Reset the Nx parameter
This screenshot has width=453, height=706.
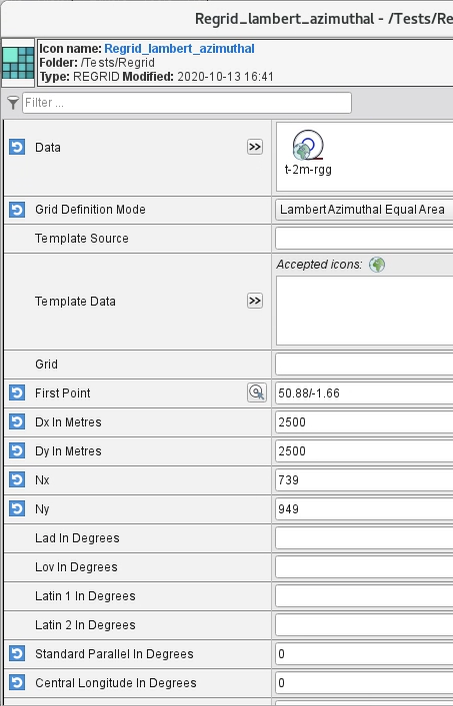(17, 480)
